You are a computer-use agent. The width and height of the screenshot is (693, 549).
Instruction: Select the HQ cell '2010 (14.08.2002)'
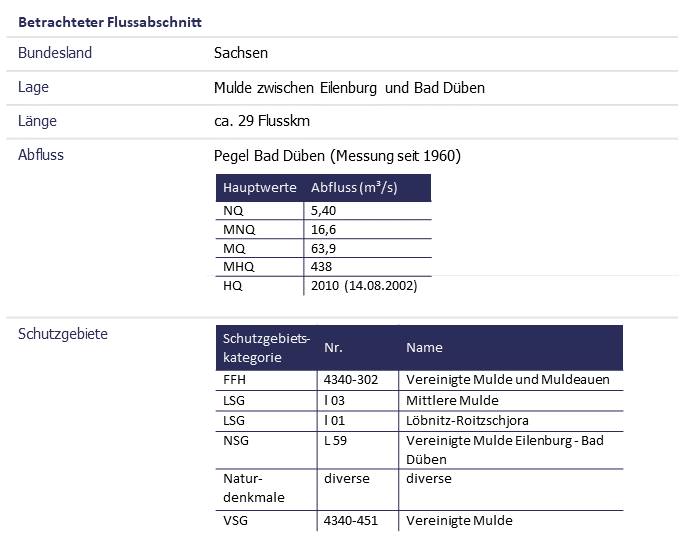364,285
